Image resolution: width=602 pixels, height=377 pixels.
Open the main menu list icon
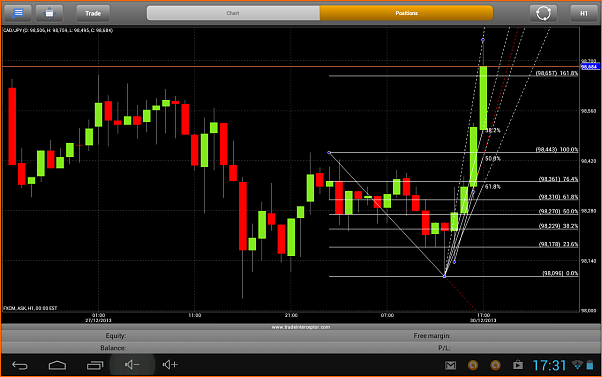18,13
